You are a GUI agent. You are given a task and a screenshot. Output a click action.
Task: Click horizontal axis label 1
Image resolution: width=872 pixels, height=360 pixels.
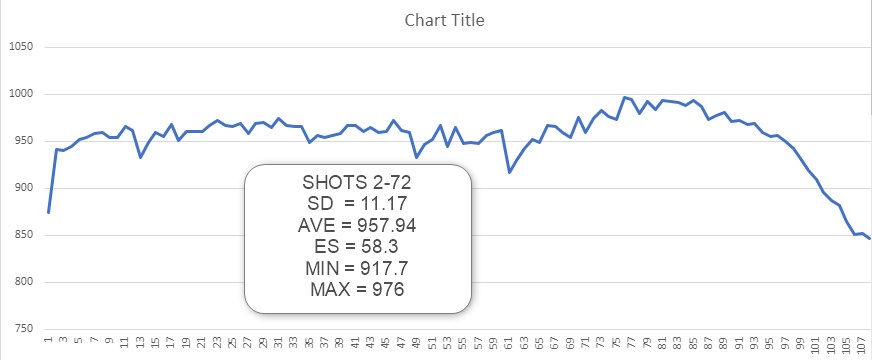pyautogui.click(x=48, y=339)
